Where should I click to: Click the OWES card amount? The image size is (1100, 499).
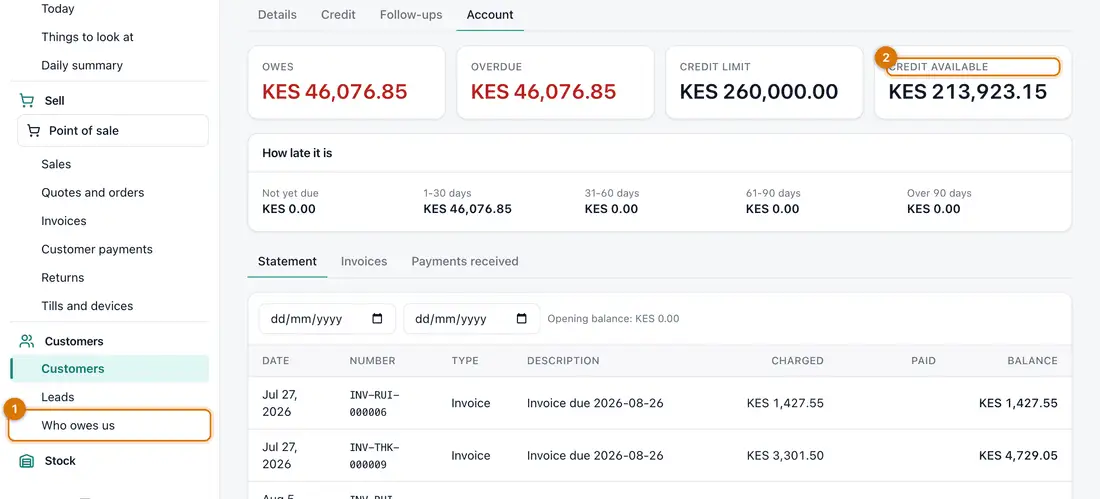pyautogui.click(x=335, y=92)
